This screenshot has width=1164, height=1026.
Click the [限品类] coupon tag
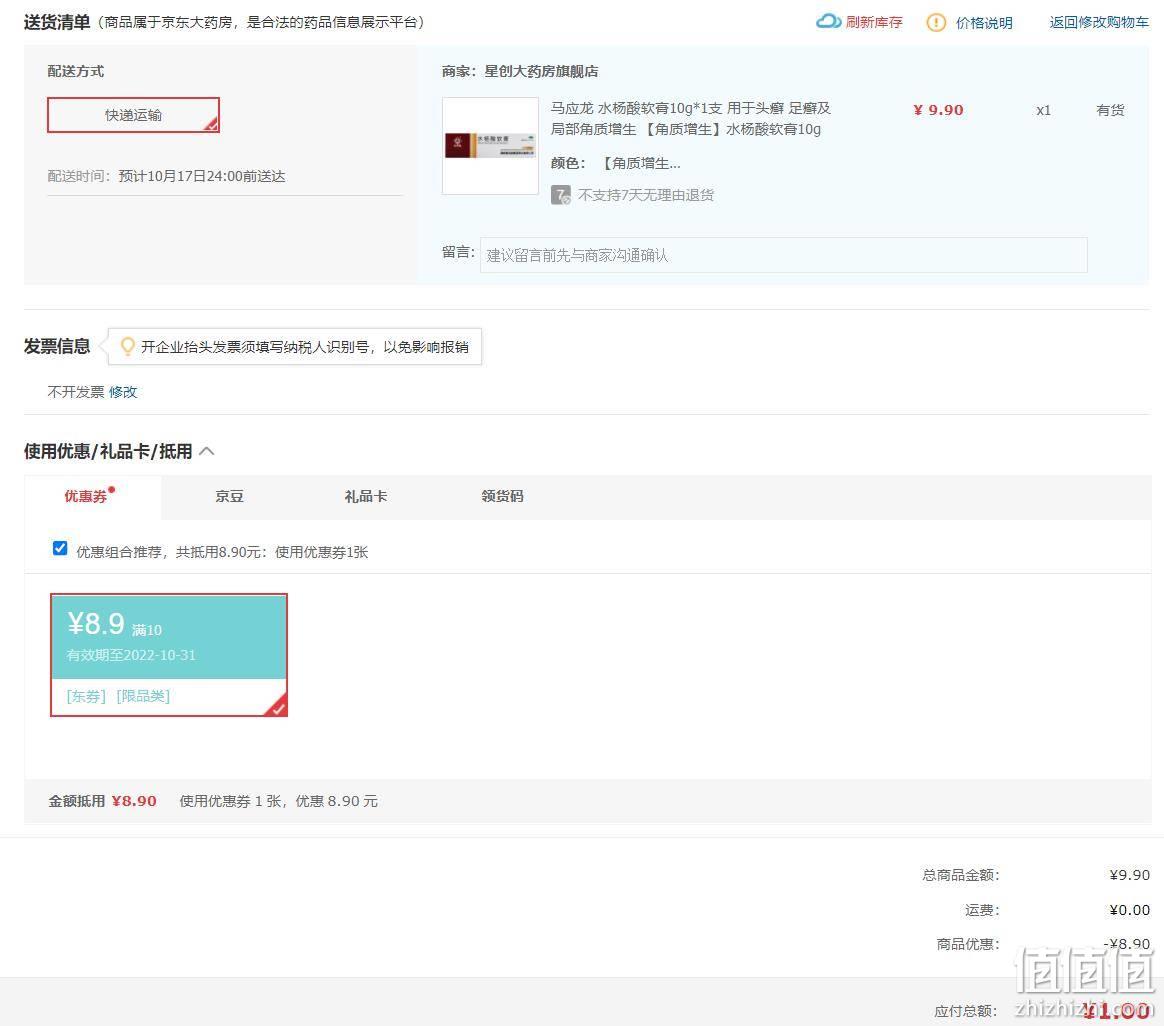143,696
